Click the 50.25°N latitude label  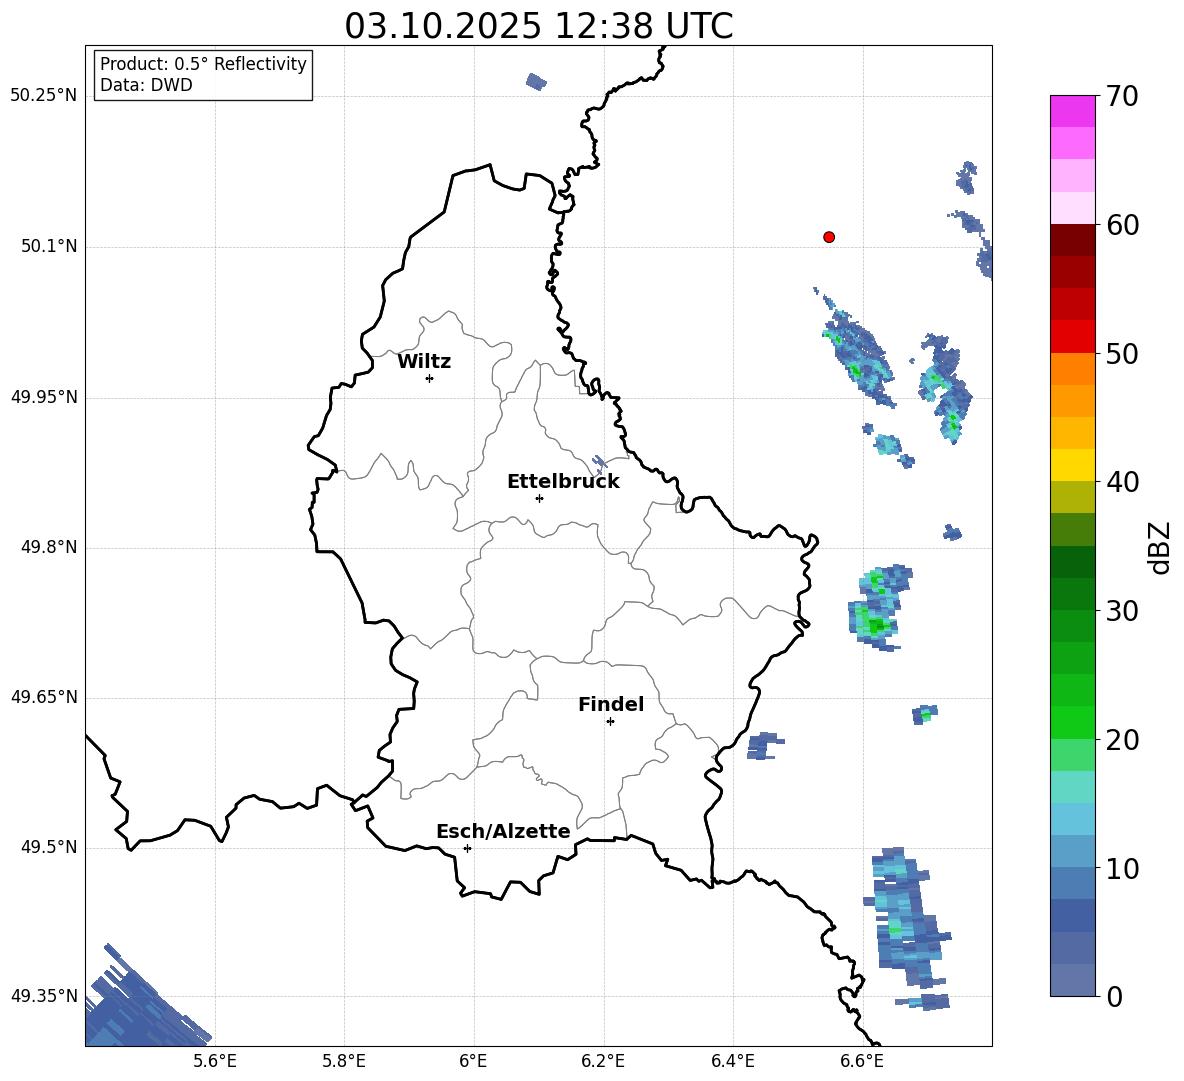43,96
